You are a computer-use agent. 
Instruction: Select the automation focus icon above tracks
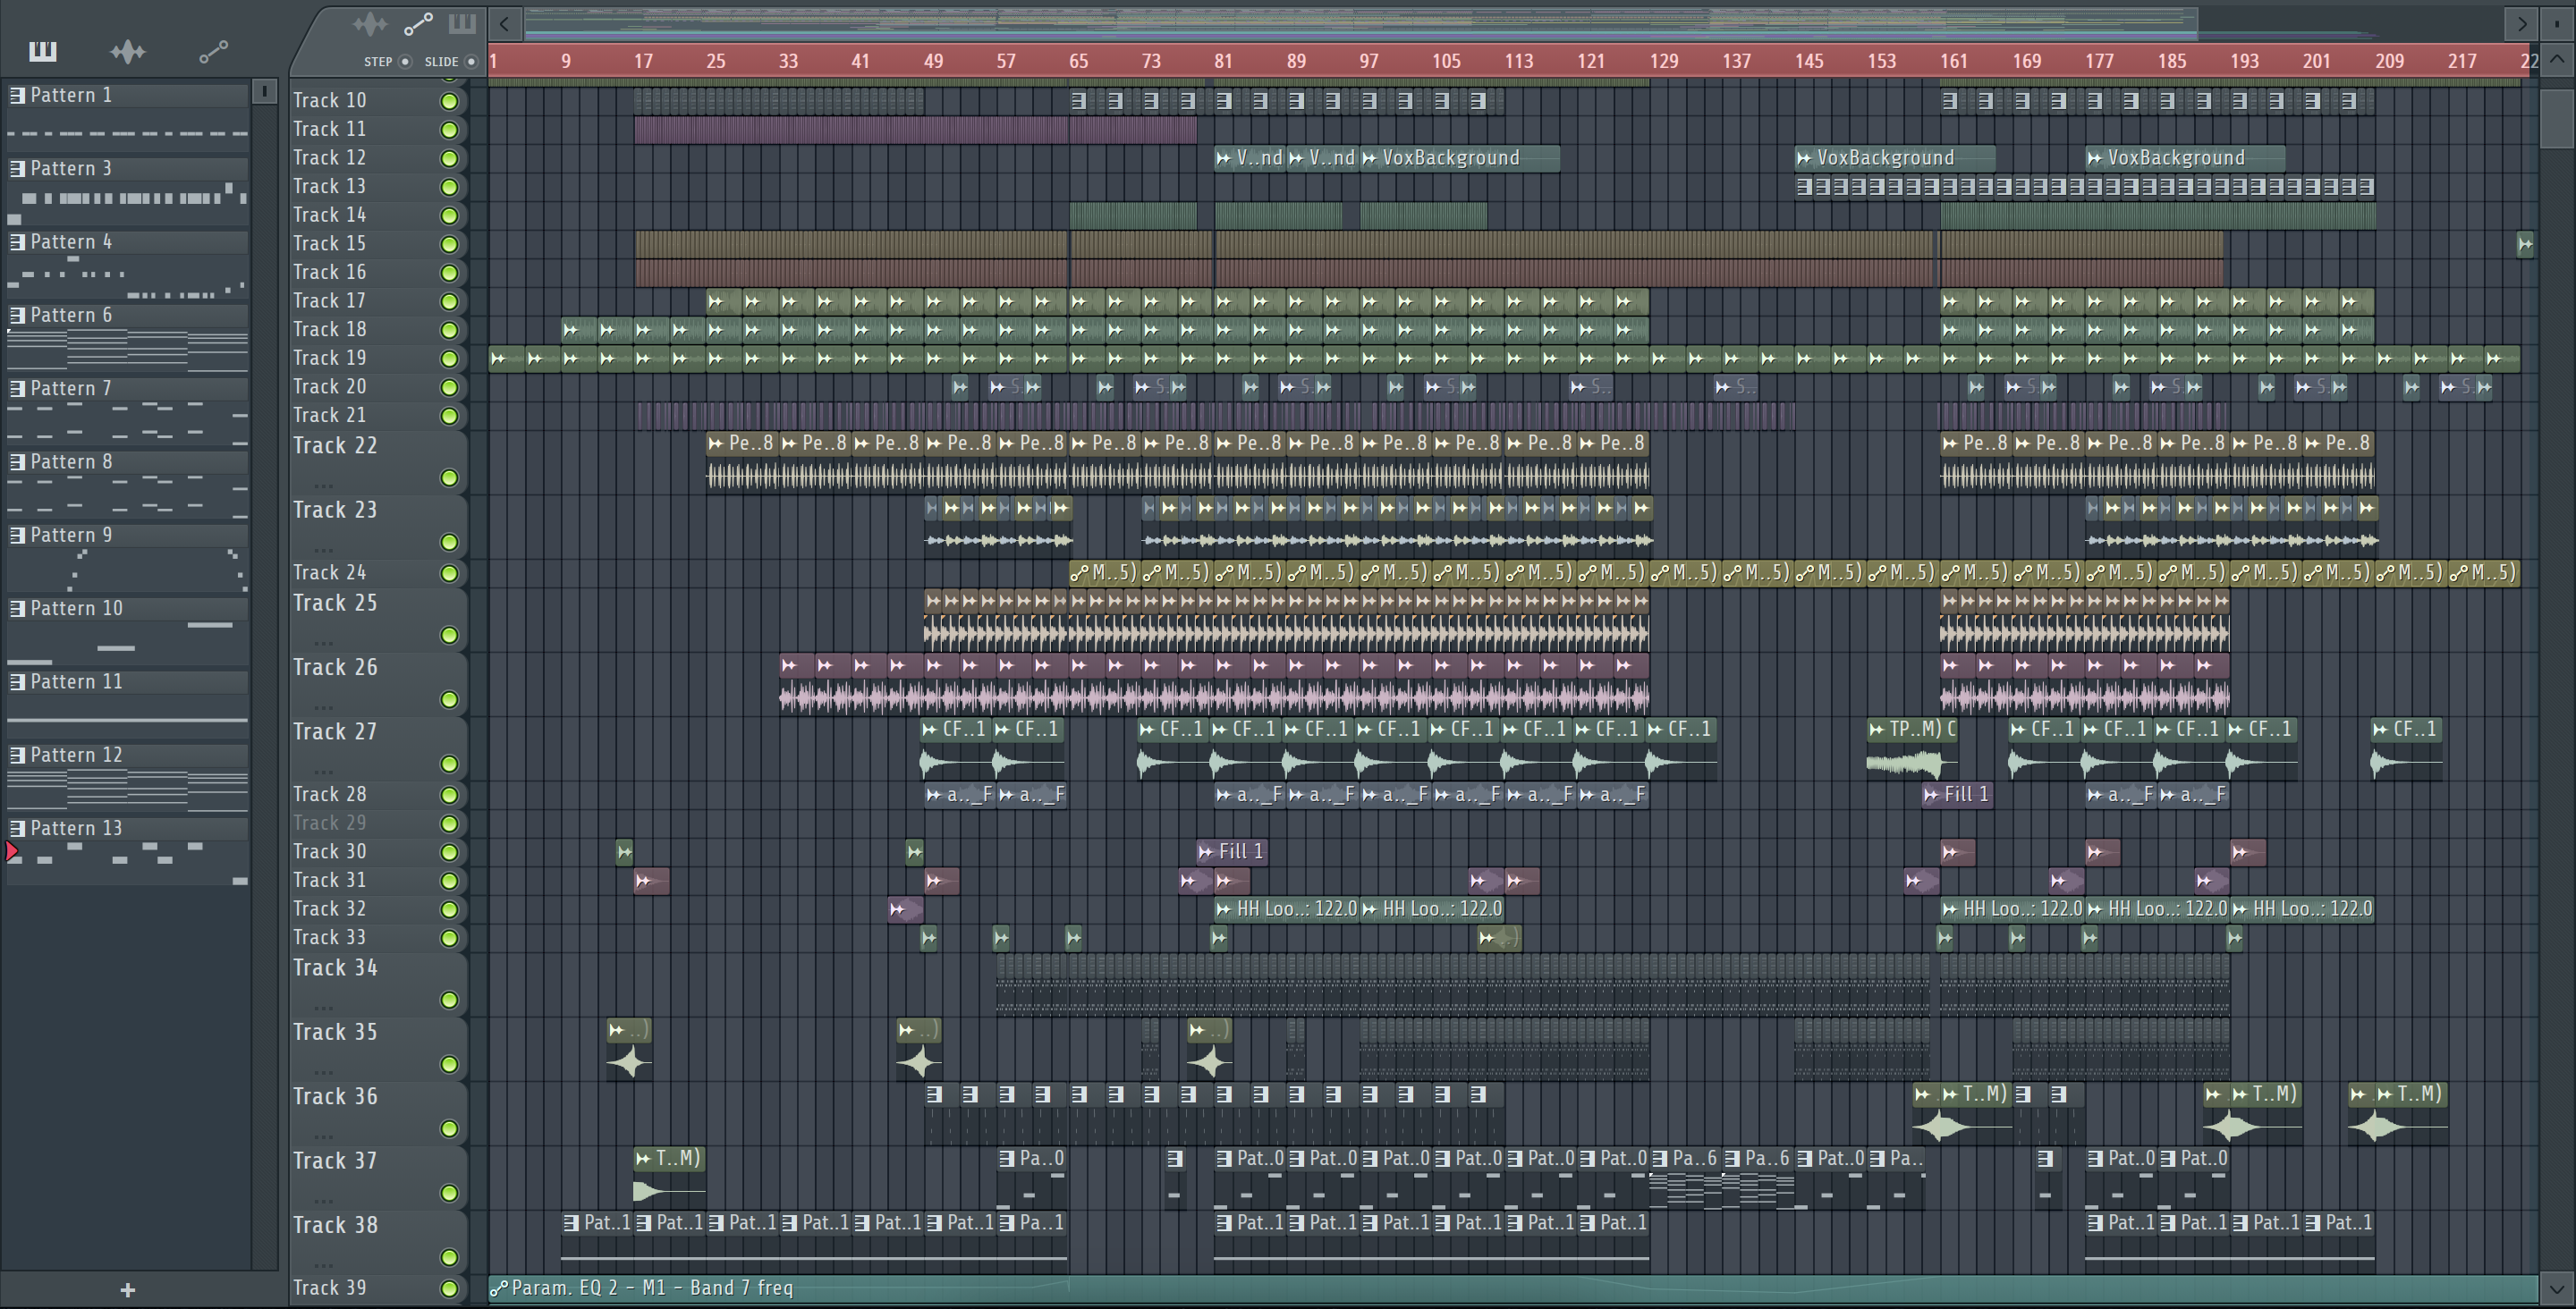coord(418,23)
